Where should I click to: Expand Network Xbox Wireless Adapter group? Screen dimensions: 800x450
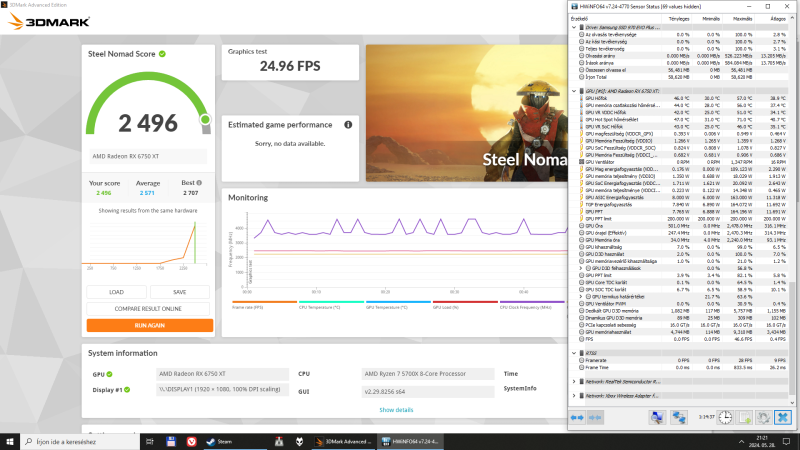[574, 396]
